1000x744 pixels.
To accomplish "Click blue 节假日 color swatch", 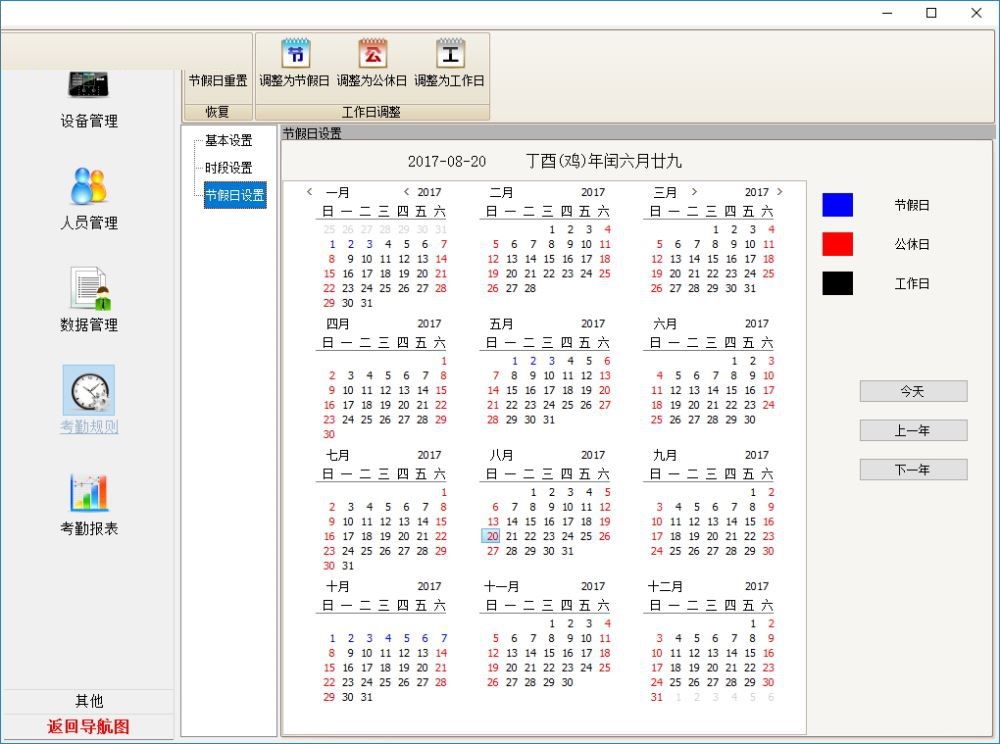I will 837,205.
